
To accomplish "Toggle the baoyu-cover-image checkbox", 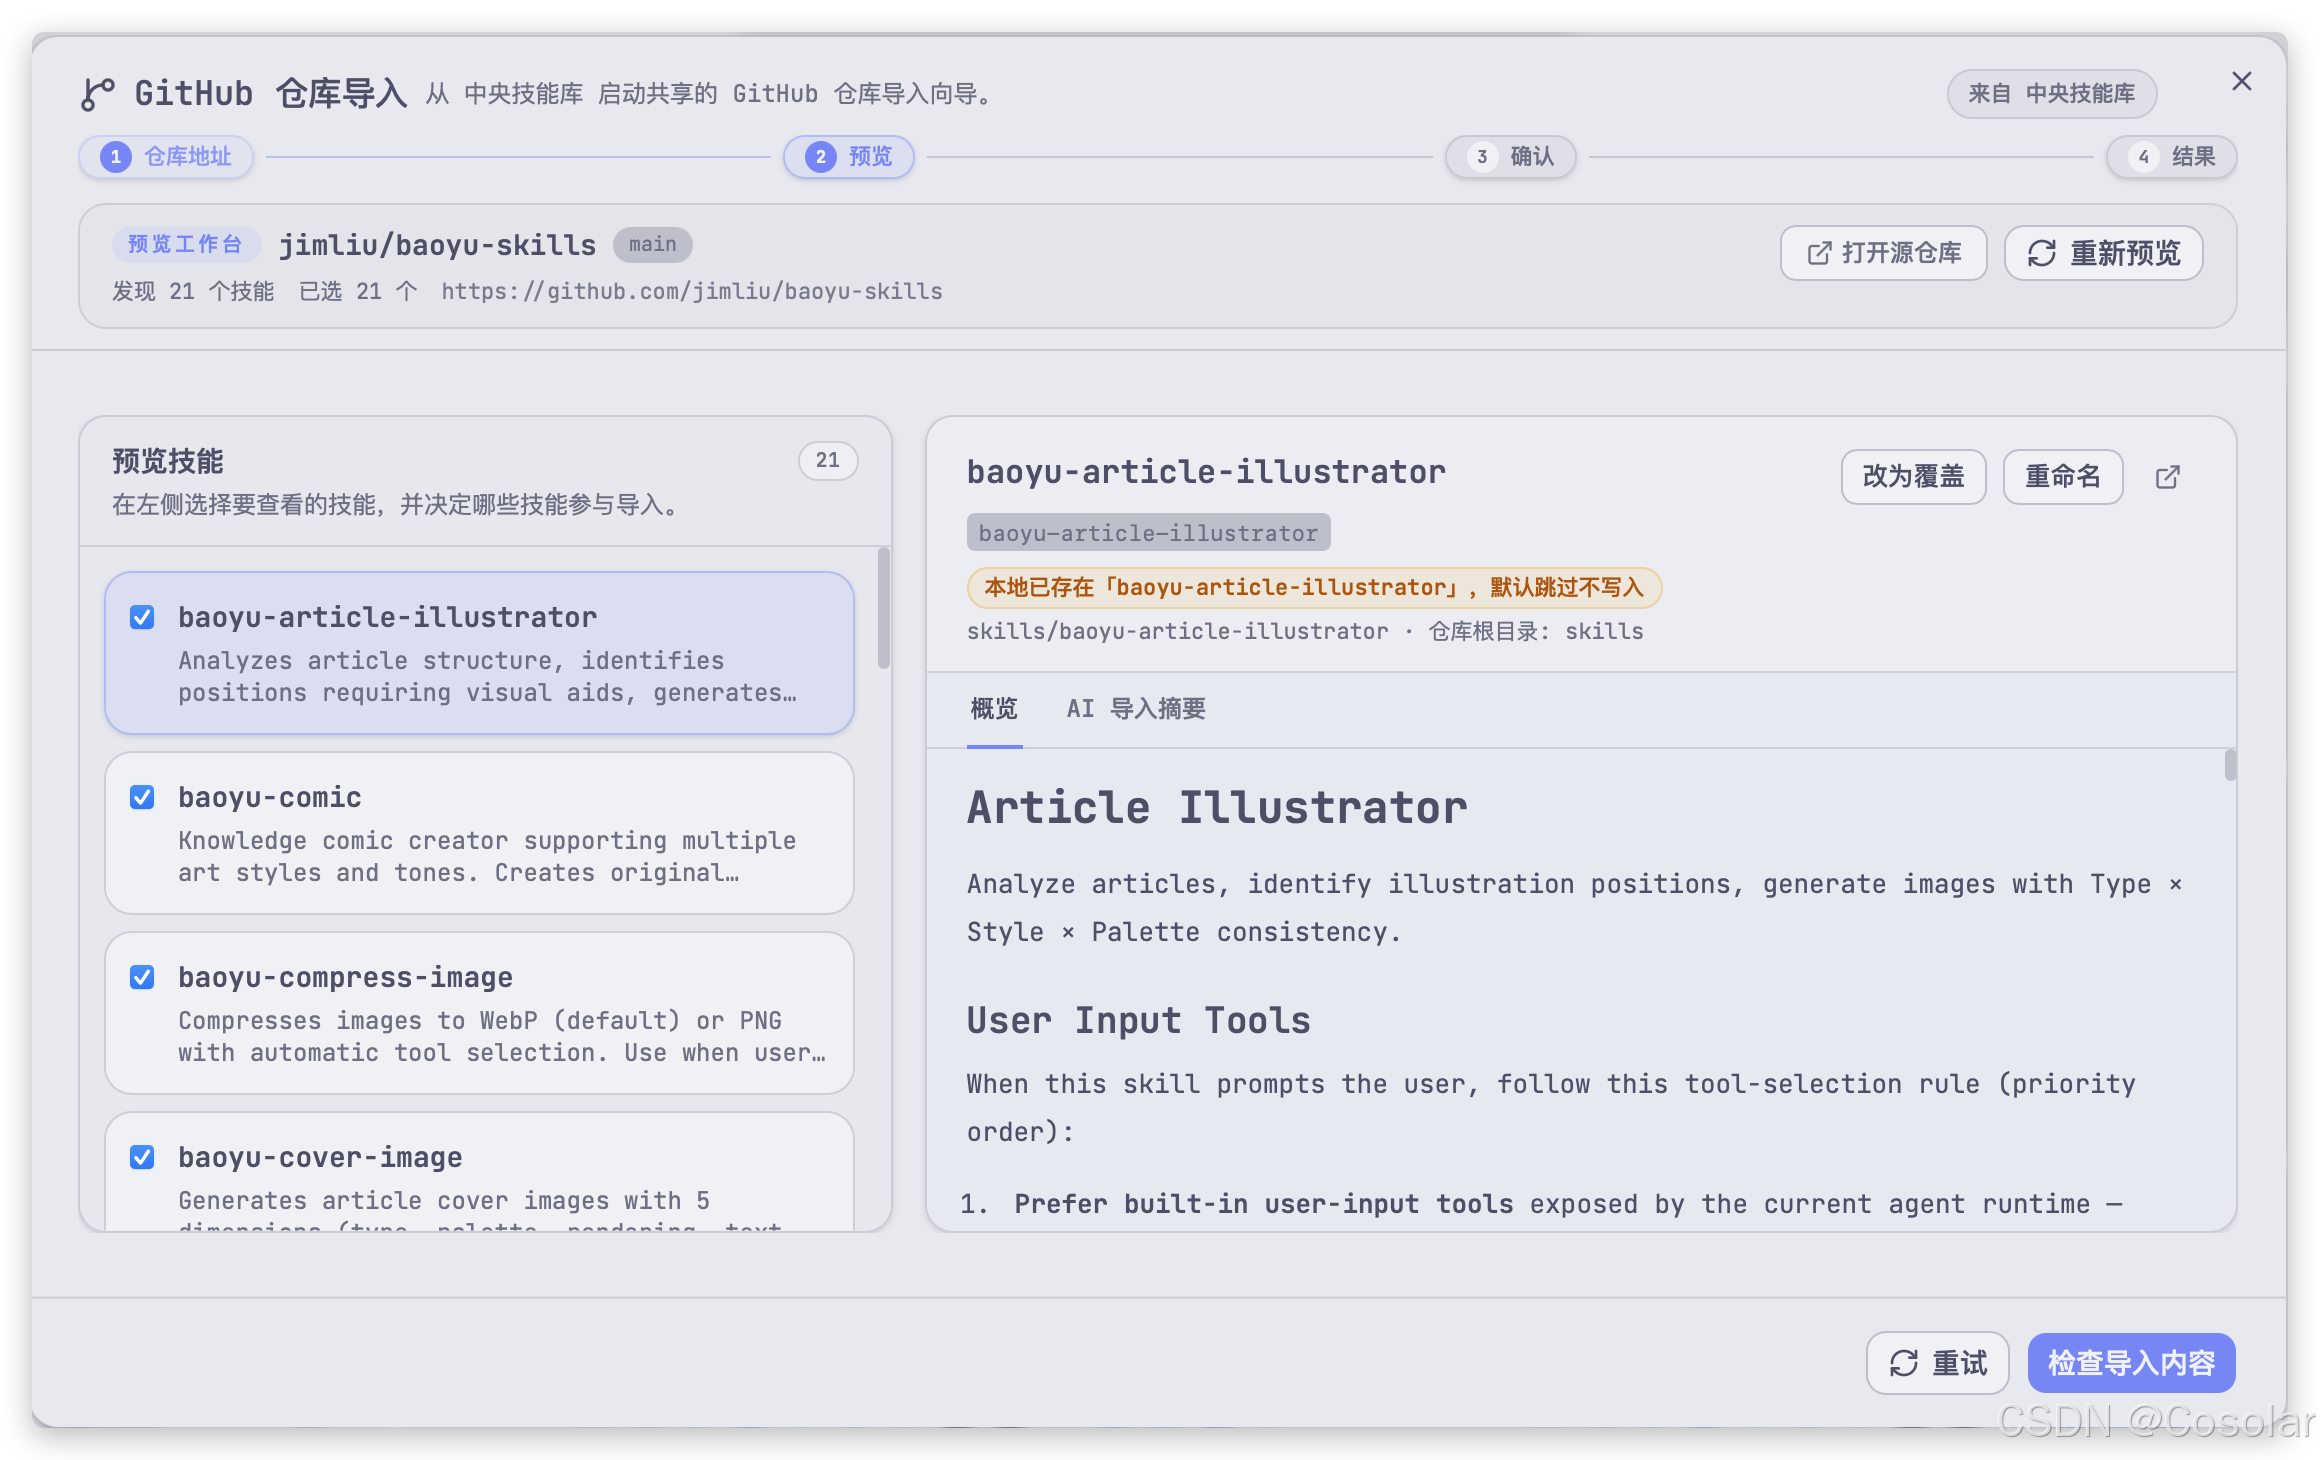I will pyautogui.click(x=142, y=1157).
